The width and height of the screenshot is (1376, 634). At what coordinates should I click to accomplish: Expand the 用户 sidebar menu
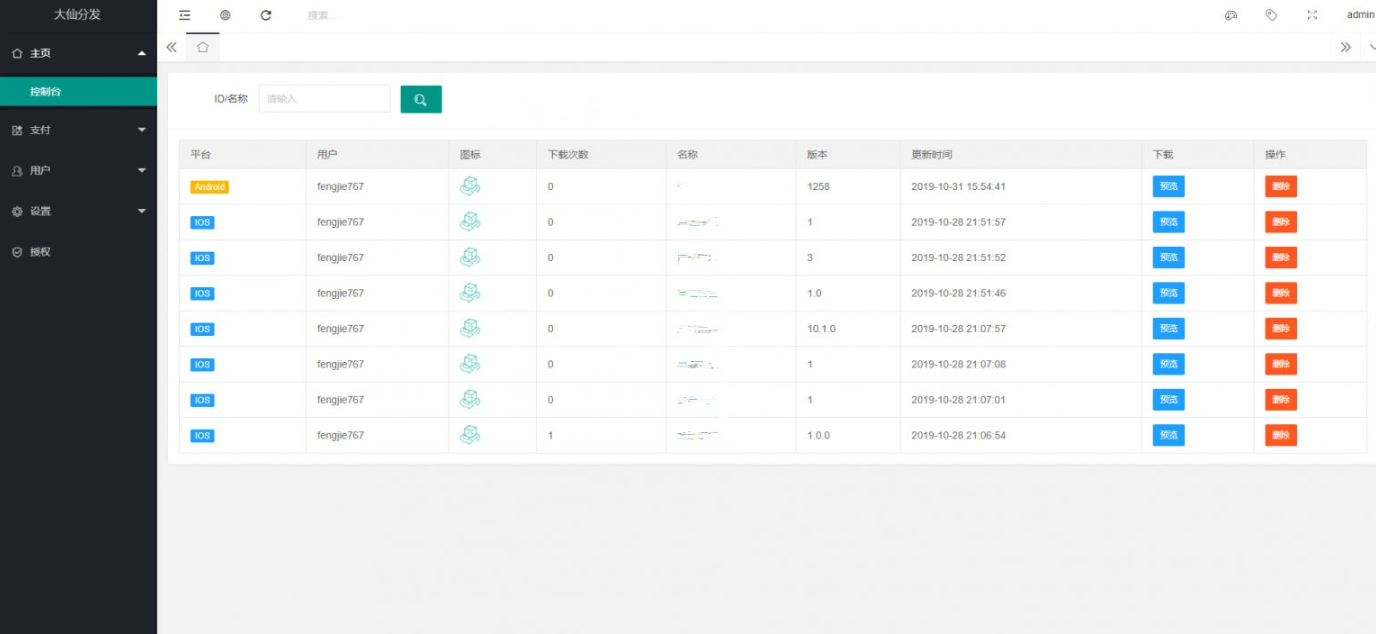point(78,171)
